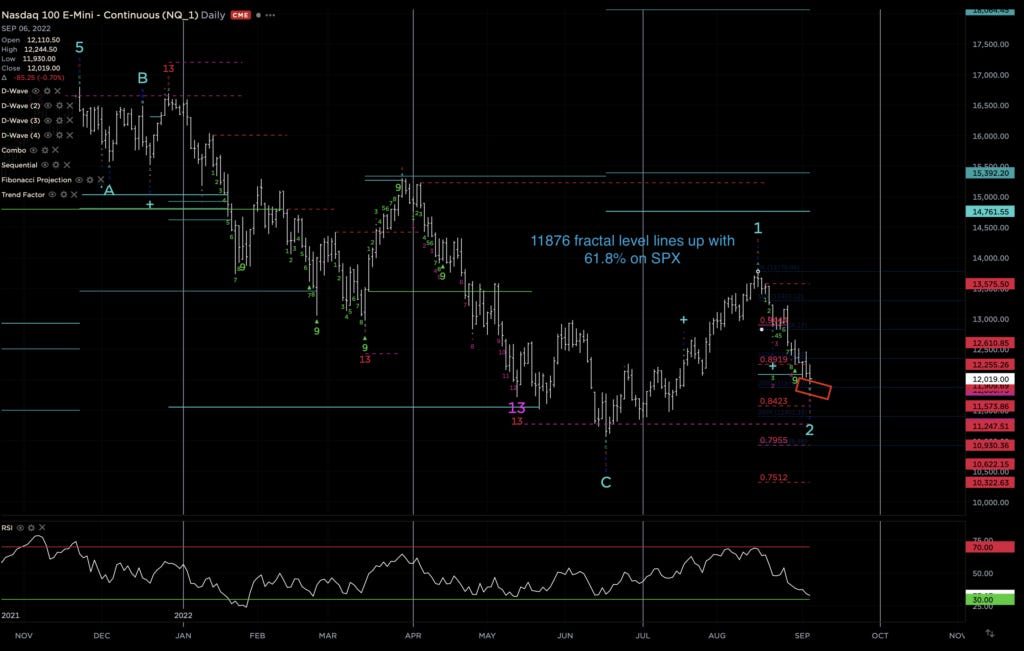Click the 0.7955 Fibonacci level label
Viewport: 1024px width, 651px height.
point(773,440)
